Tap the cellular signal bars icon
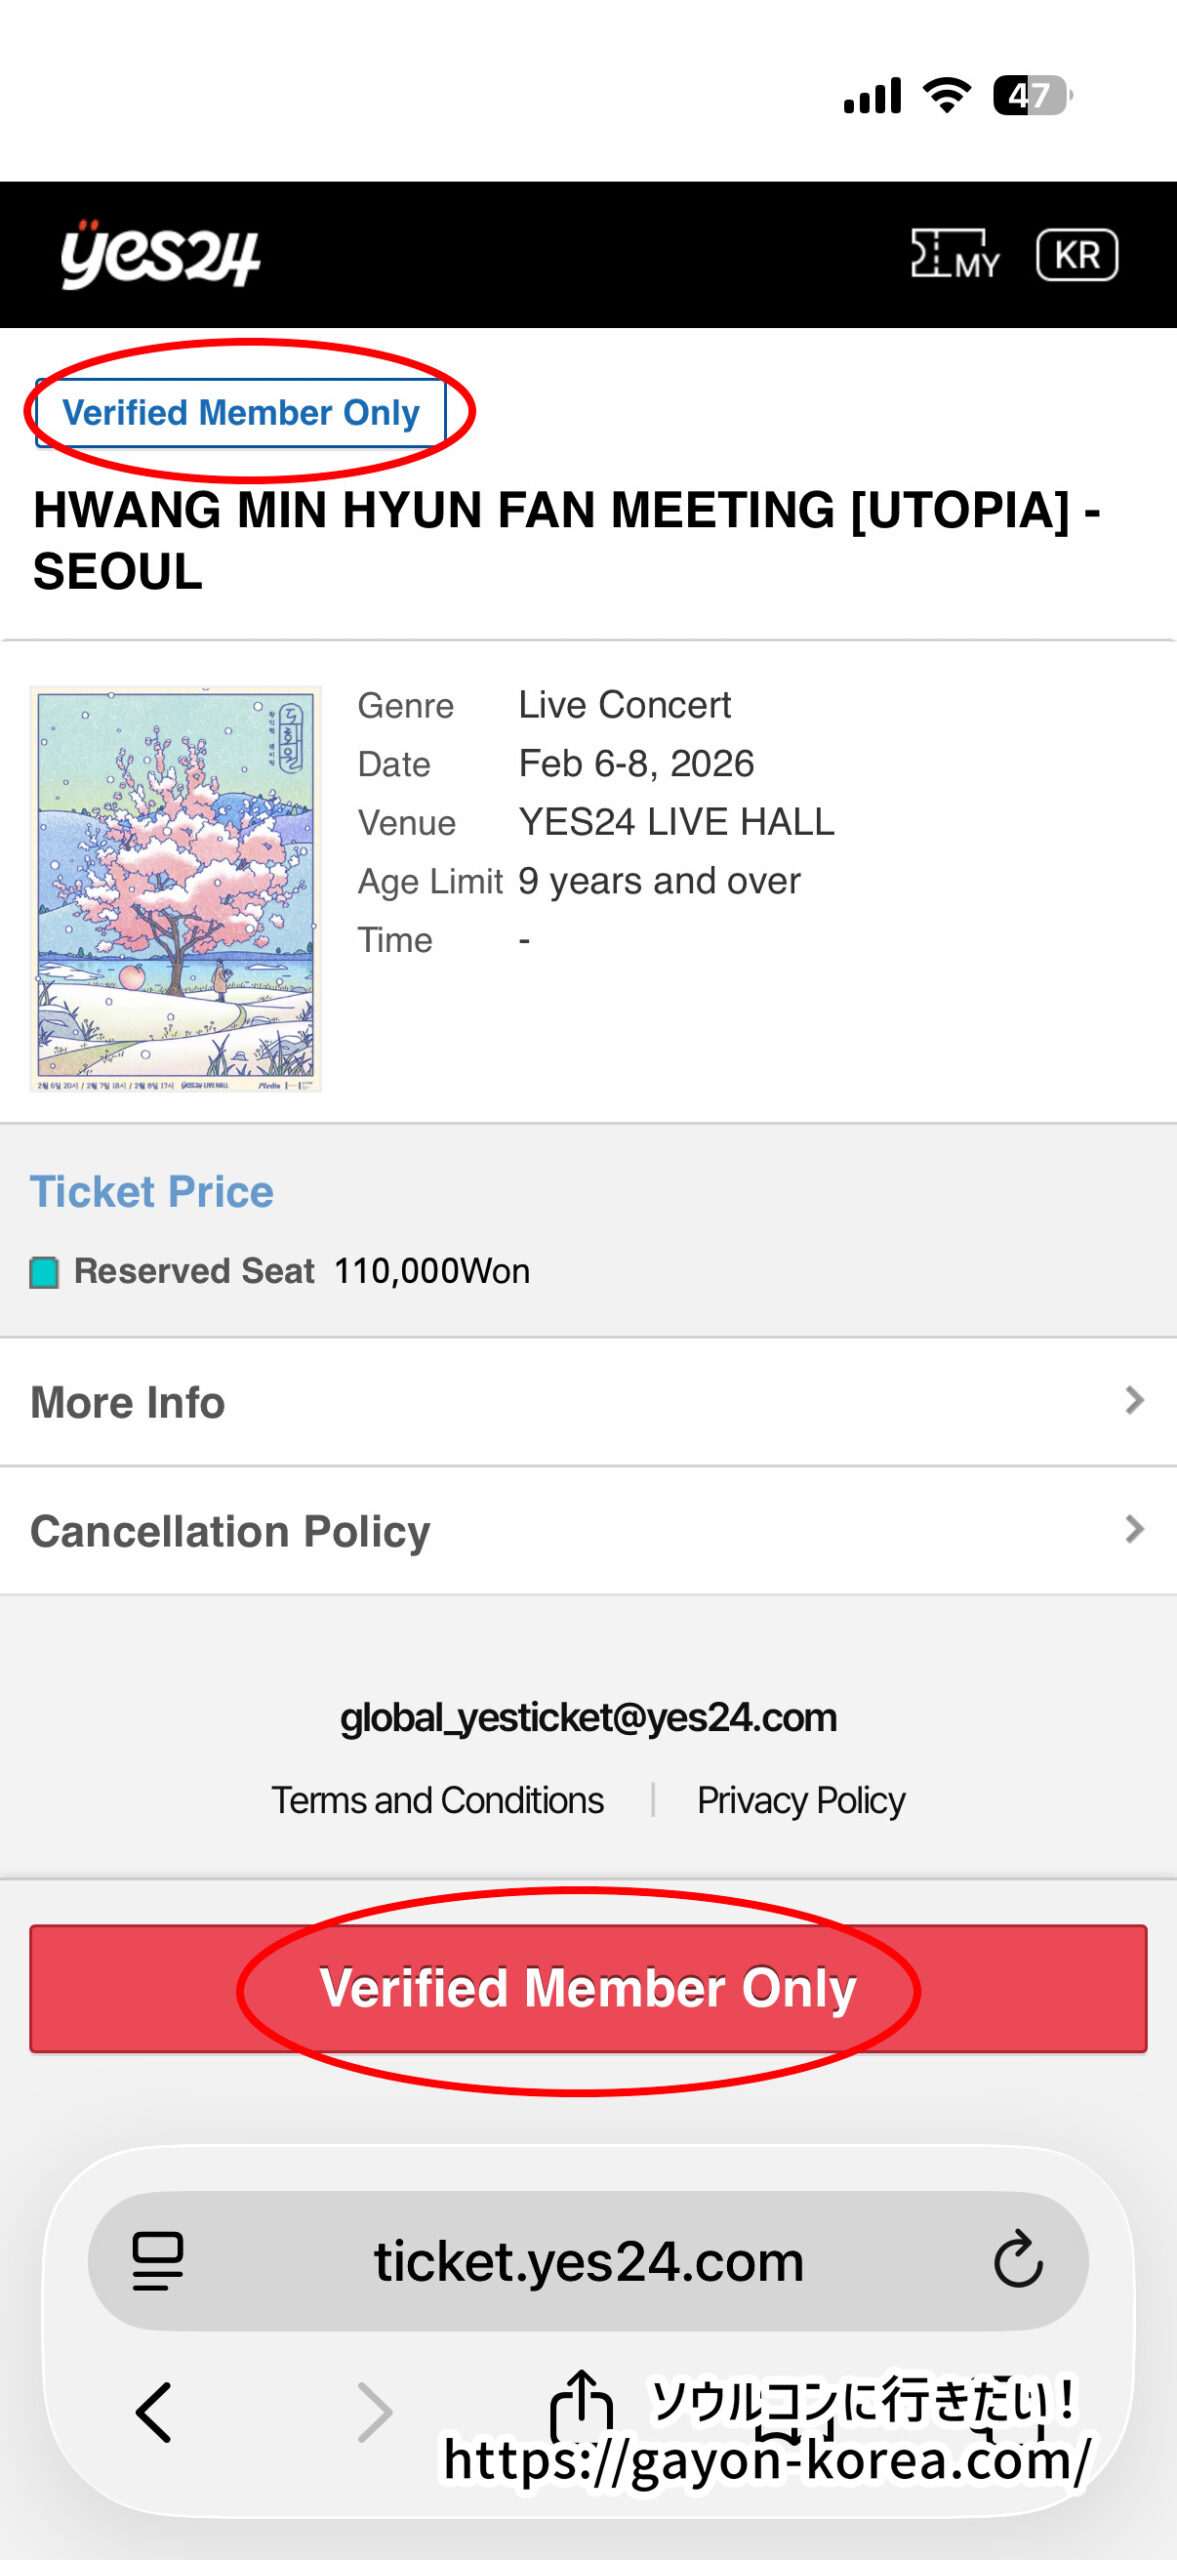 [x=872, y=96]
